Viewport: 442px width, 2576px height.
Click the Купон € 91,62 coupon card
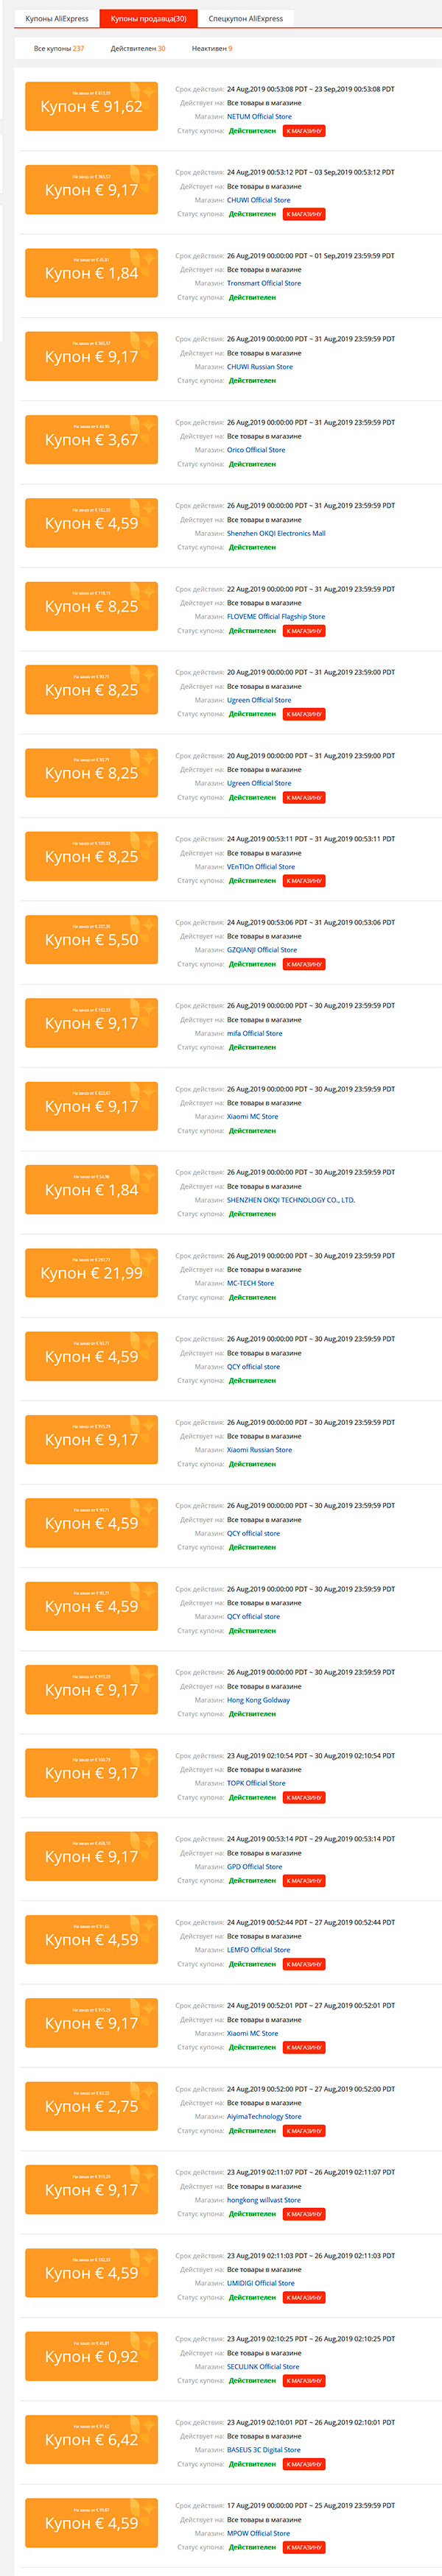[91, 106]
